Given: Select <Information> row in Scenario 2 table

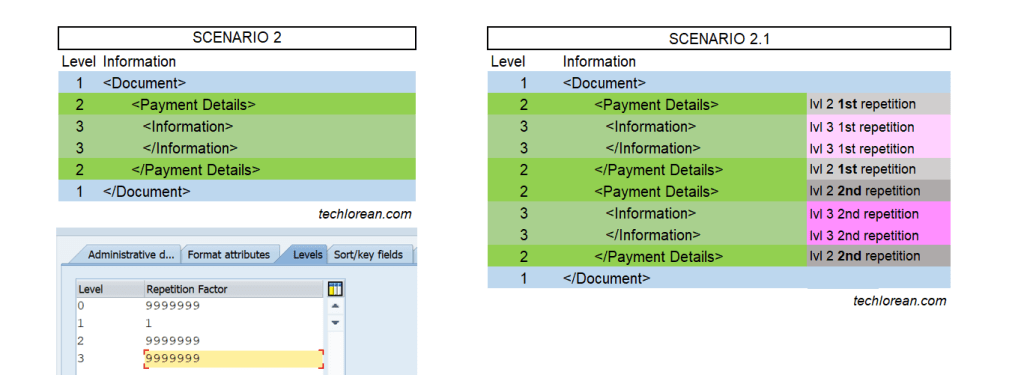Looking at the screenshot, I should pos(237,126).
